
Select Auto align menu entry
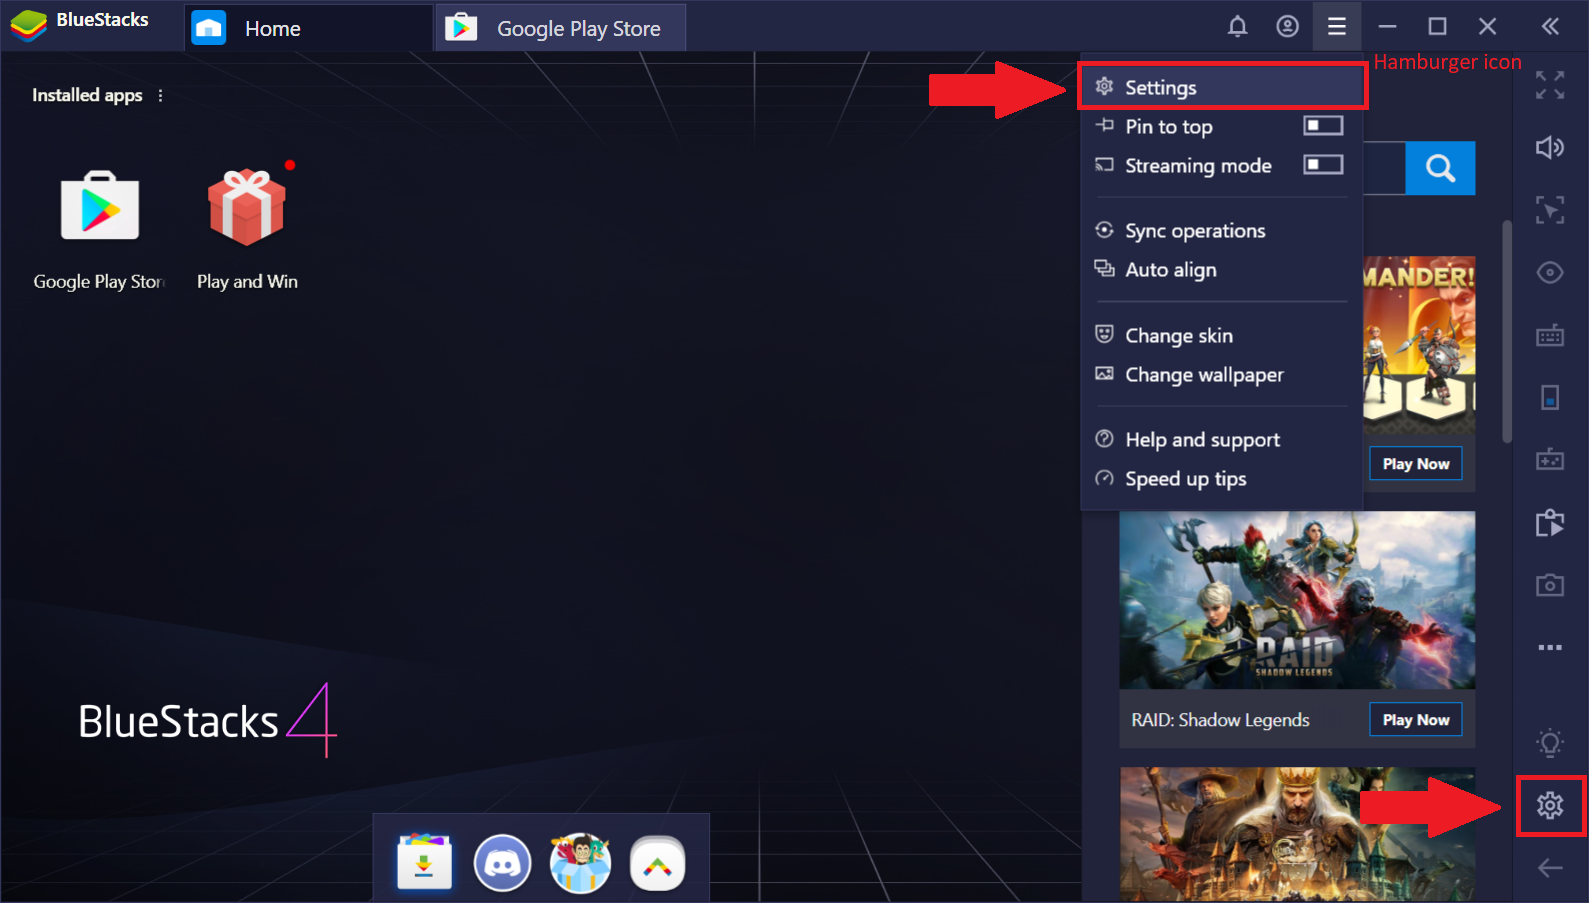(1222, 270)
